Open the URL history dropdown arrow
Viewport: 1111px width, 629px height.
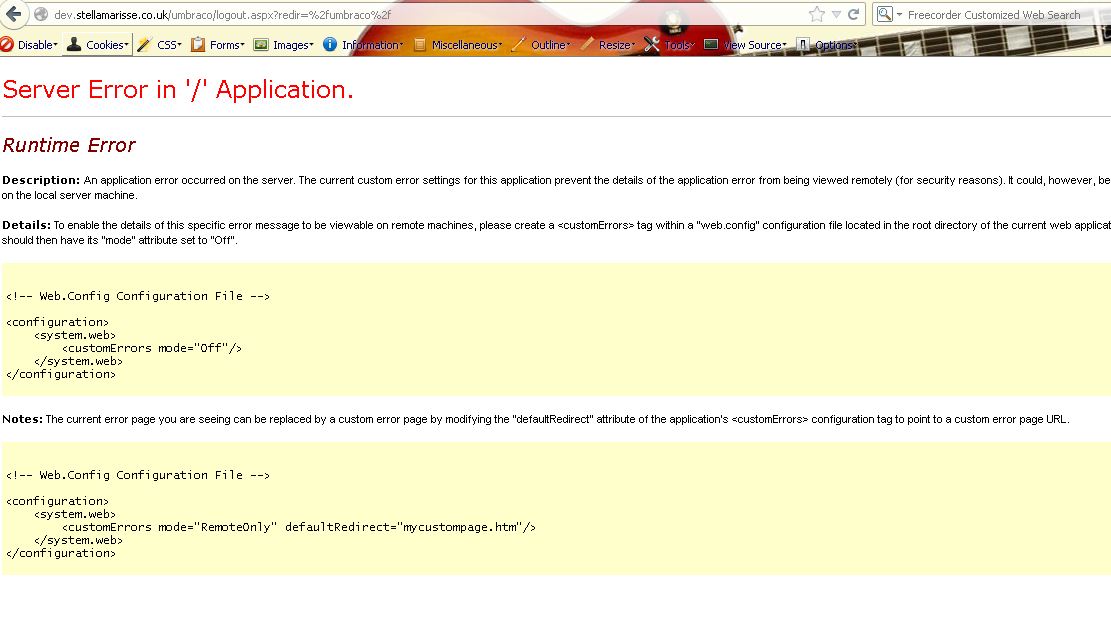(x=836, y=14)
